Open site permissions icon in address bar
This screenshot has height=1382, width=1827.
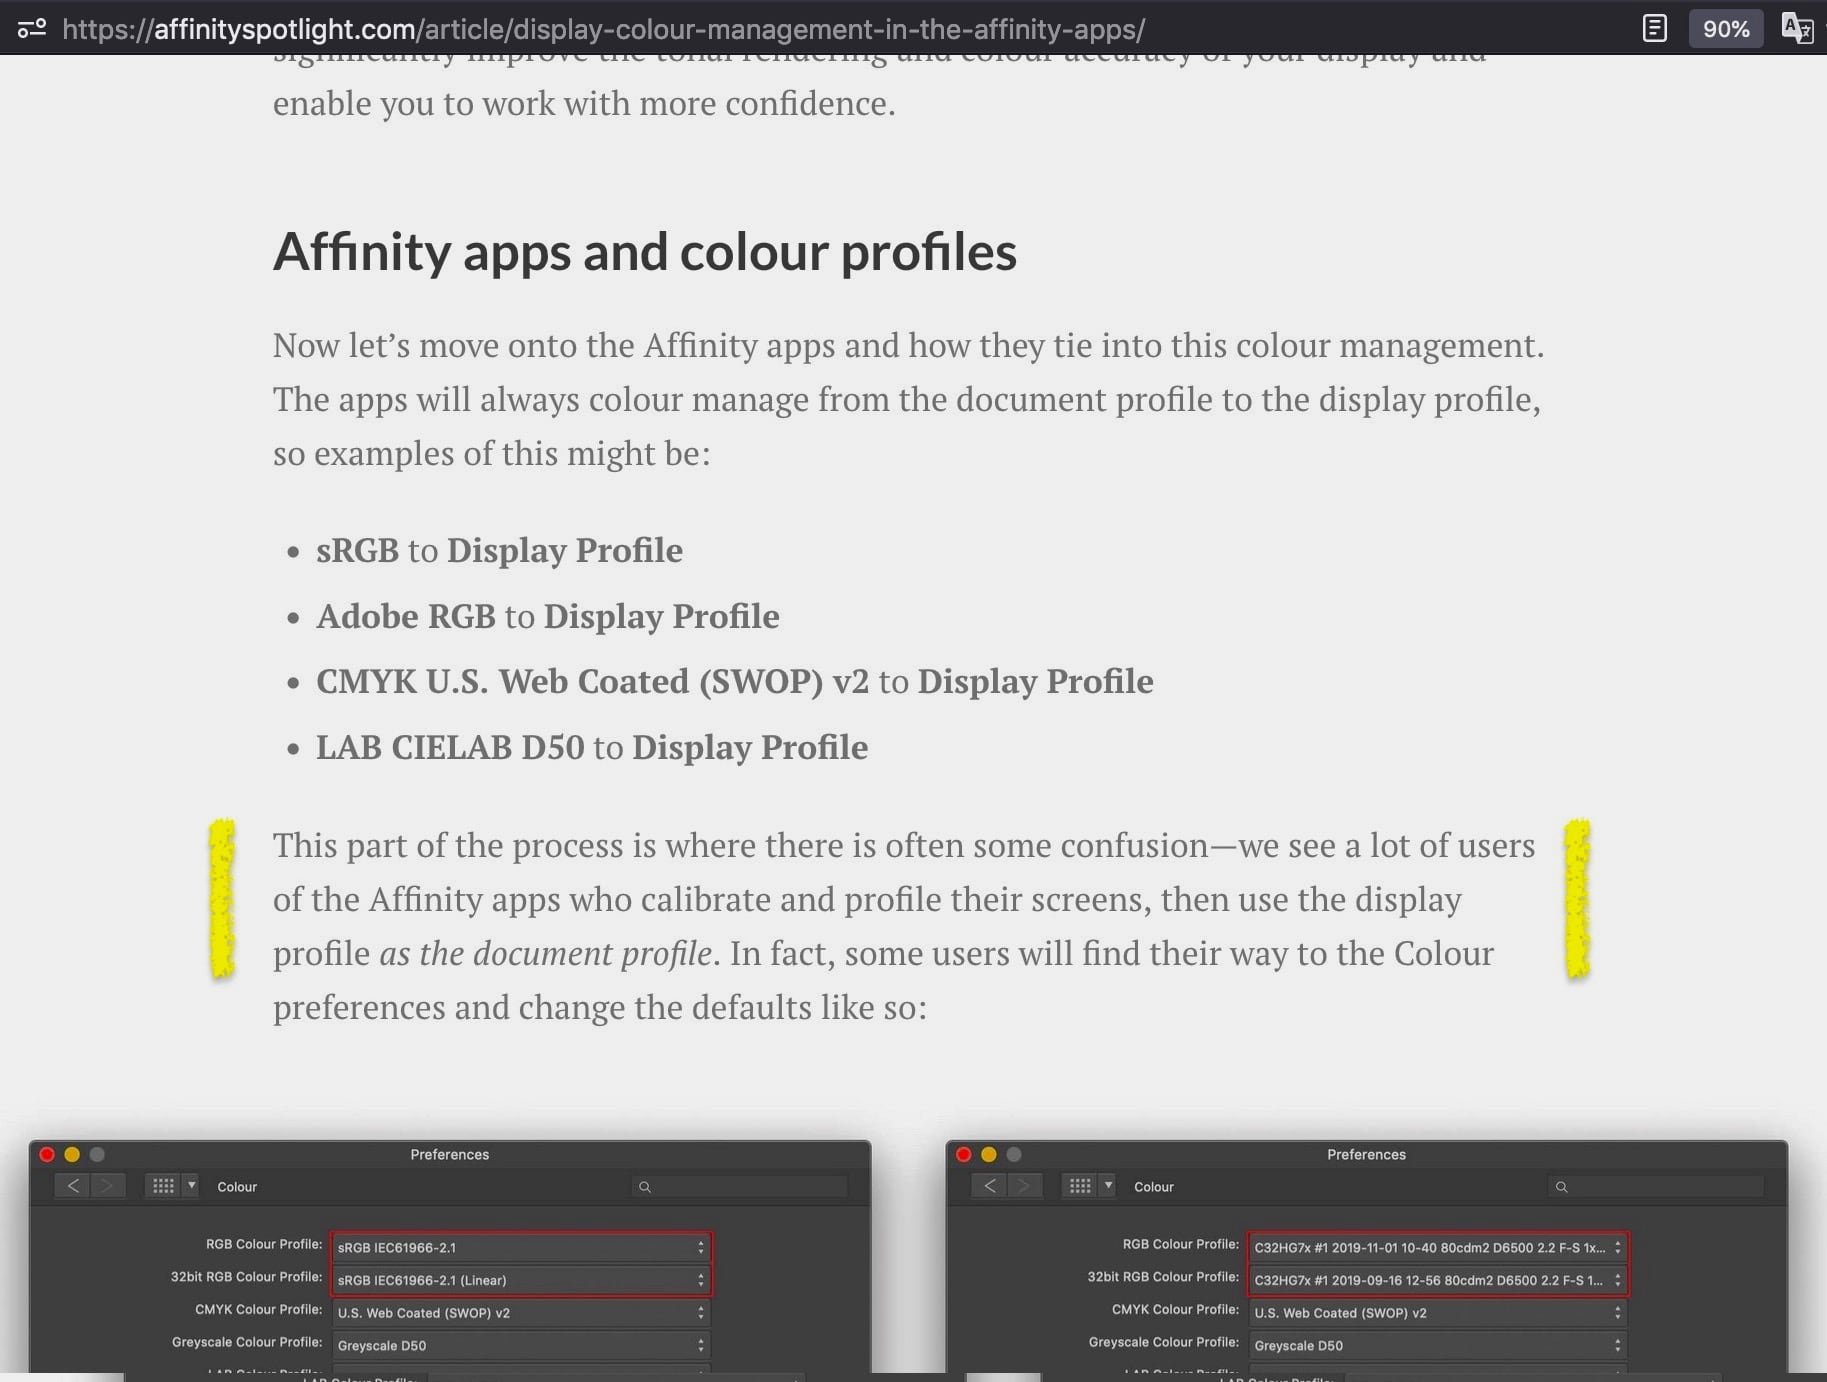(32, 28)
